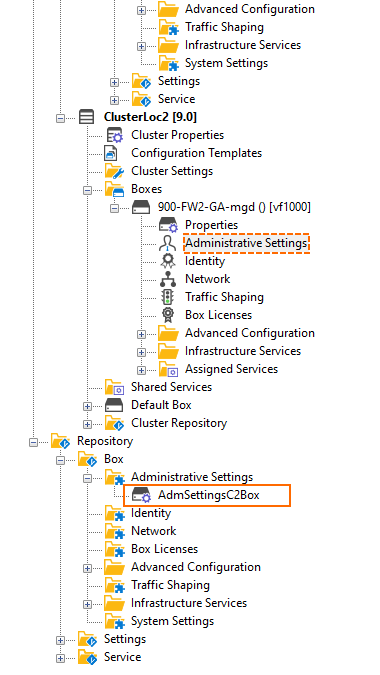Select 'Administrative Settings' under 900-FW2-GA-mgd

(246, 243)
